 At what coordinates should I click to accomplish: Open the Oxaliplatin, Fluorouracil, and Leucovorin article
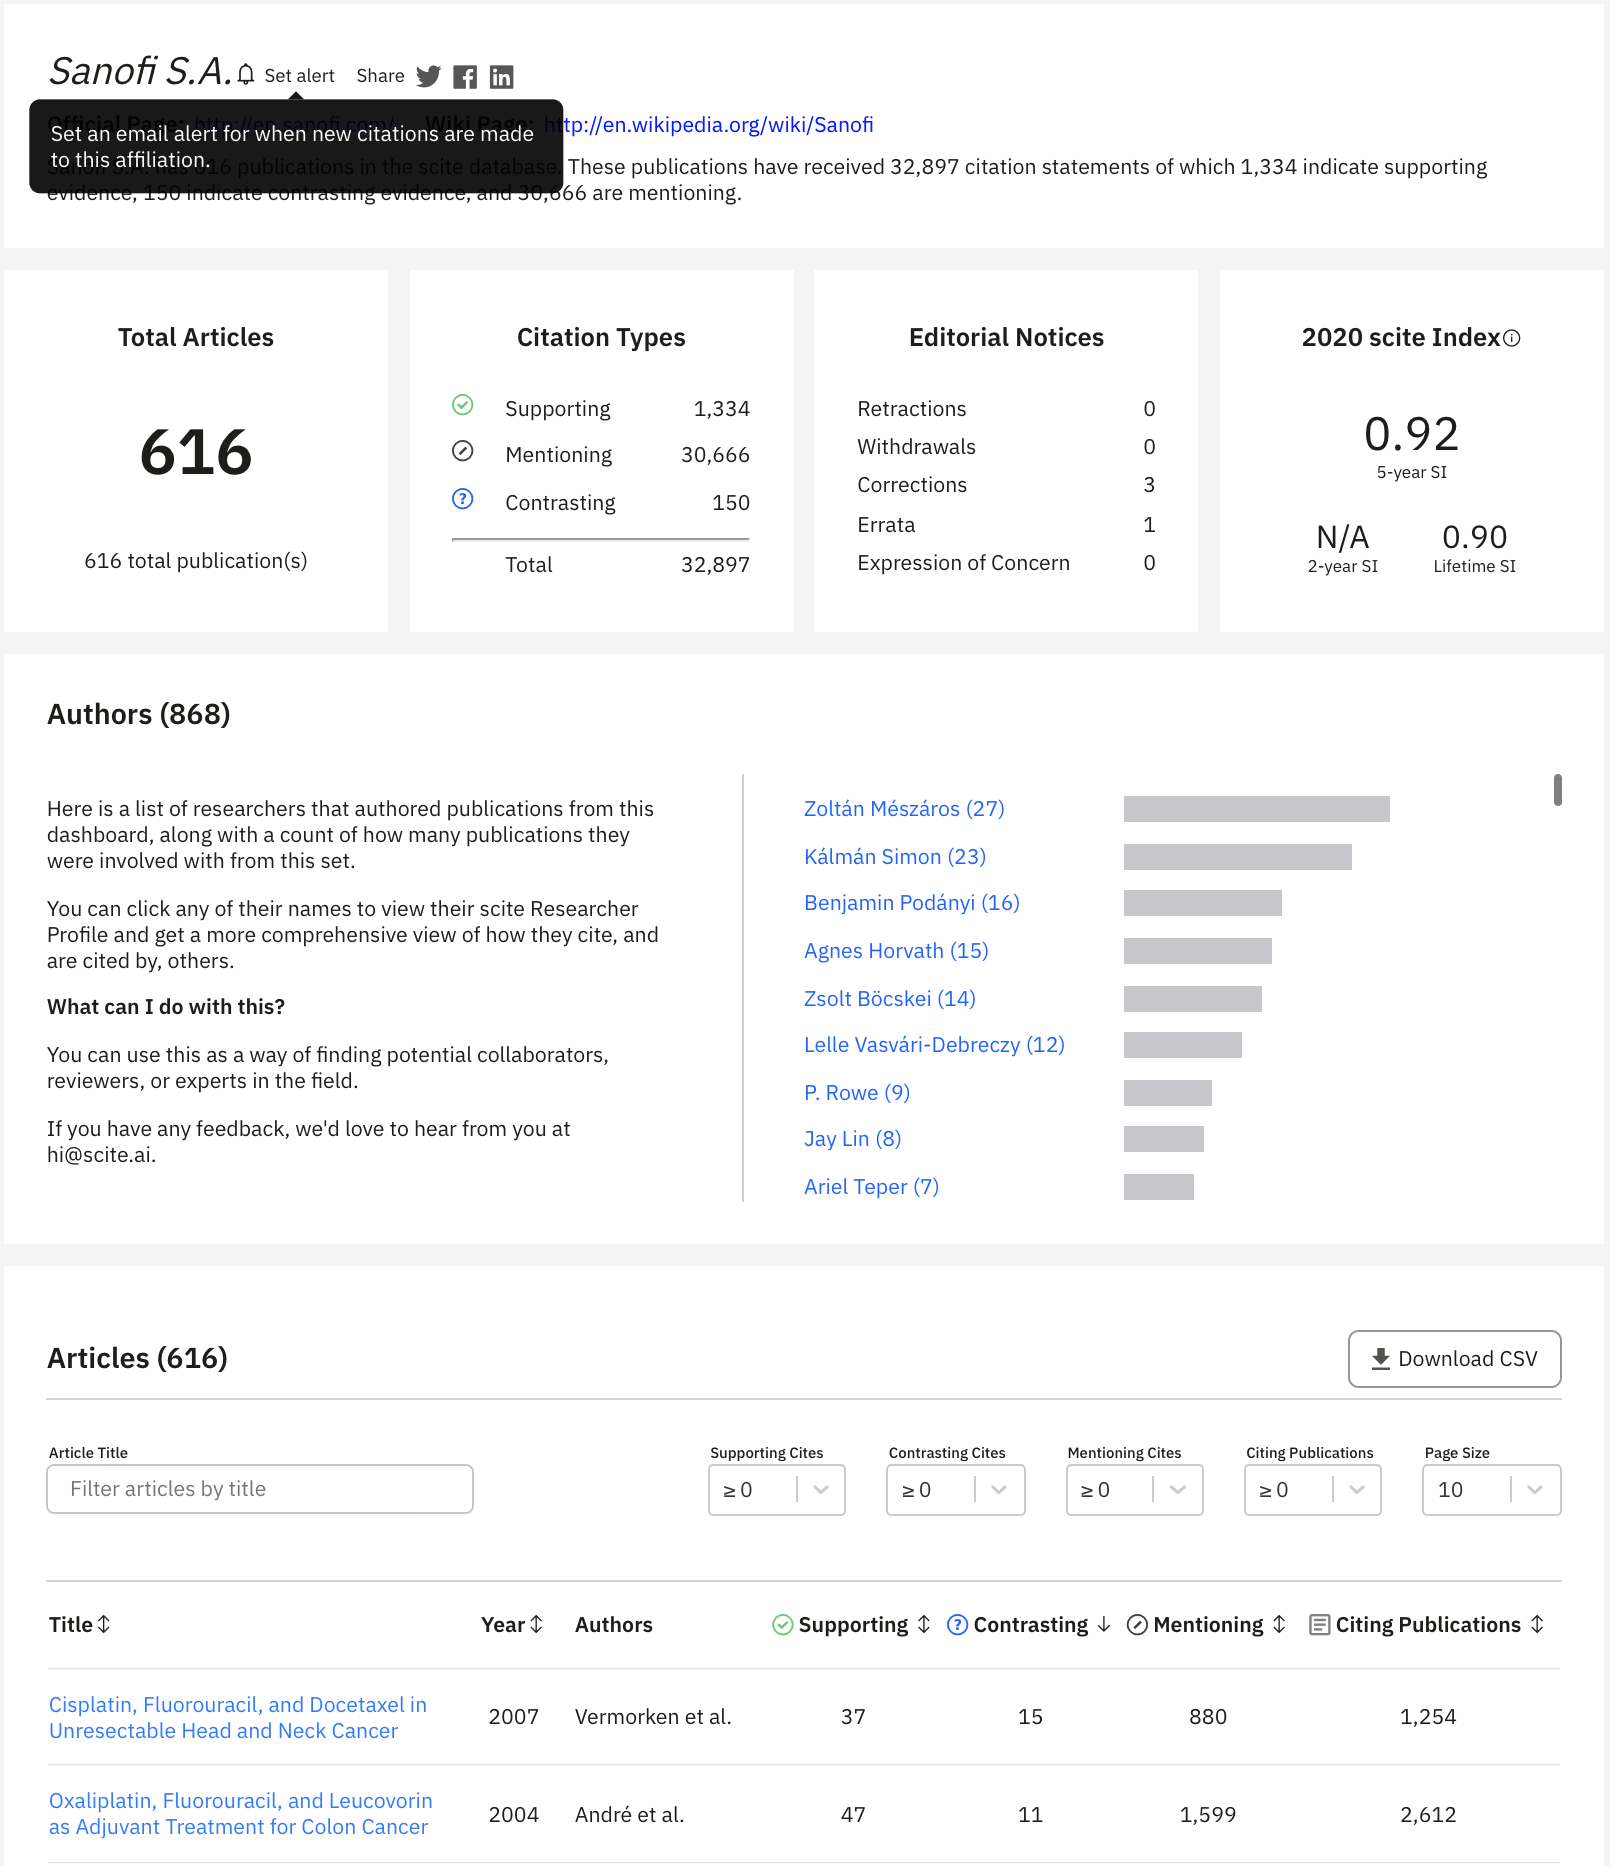241,1814
